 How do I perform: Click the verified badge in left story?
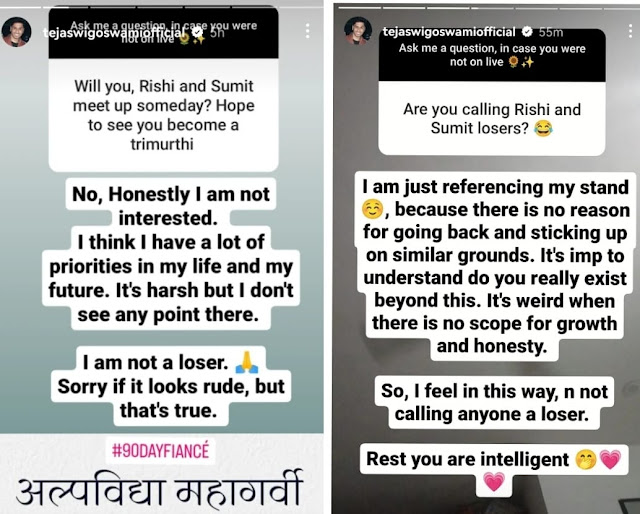pos(198,32)
